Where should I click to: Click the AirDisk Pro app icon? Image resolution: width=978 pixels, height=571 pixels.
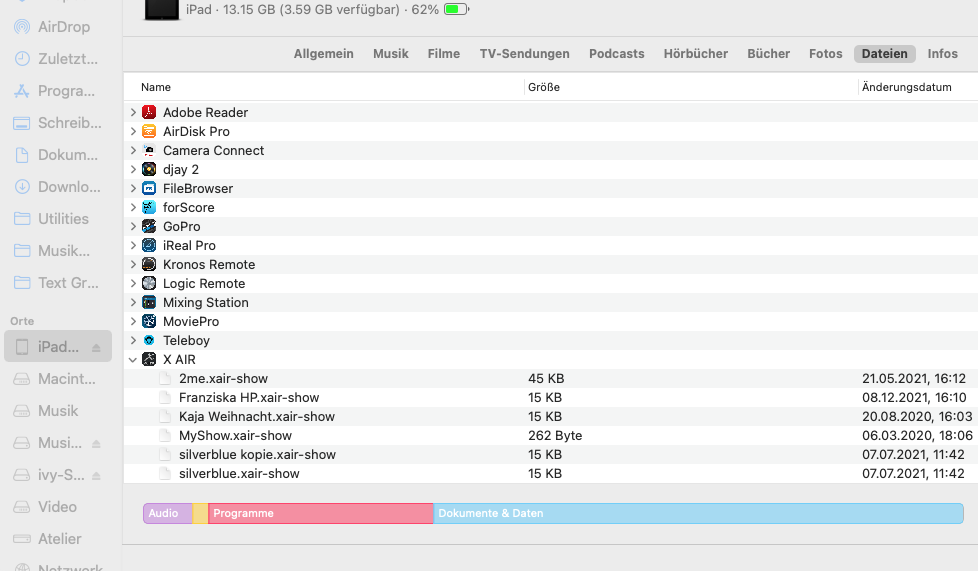[x=149, y=131]
